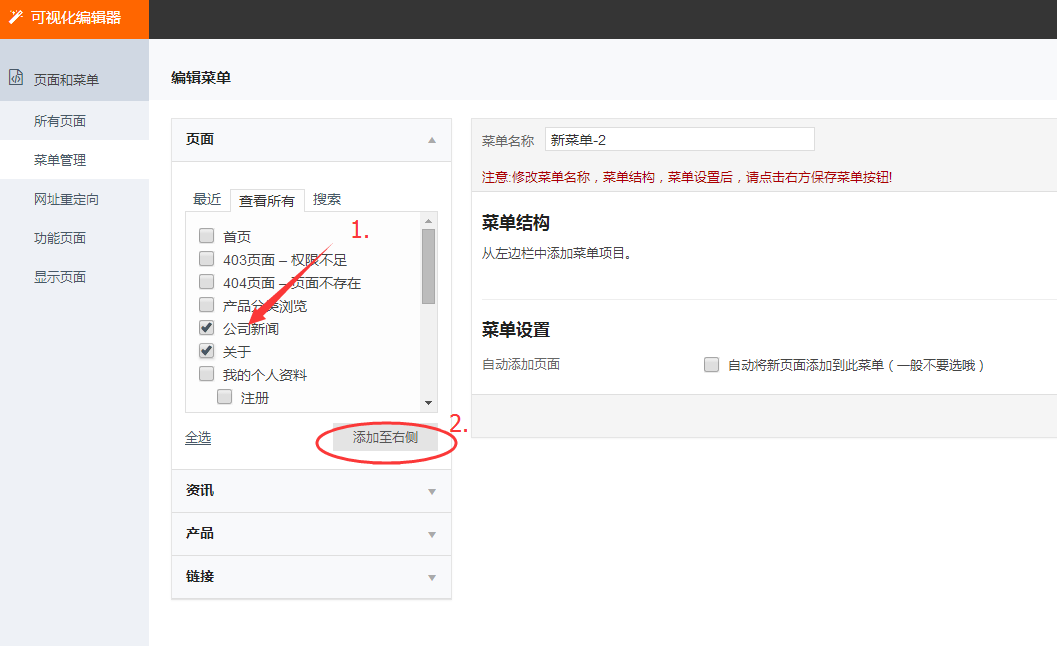
Task: Click the 可视化编辑器 header button
Action: (x=74, y=19)
